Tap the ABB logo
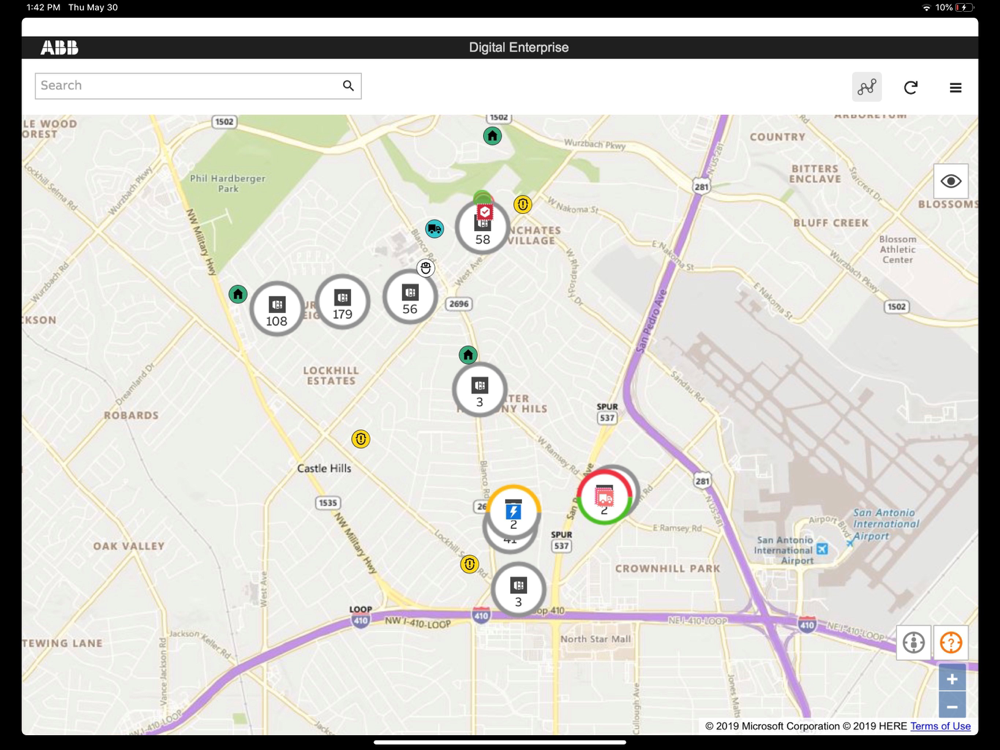 click(59, 47)
